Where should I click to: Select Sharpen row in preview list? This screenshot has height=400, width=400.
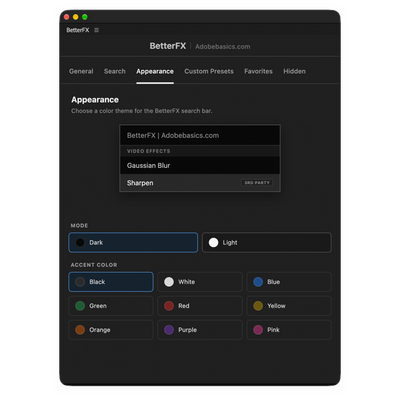pyautogui.click(x=200, y=183)
